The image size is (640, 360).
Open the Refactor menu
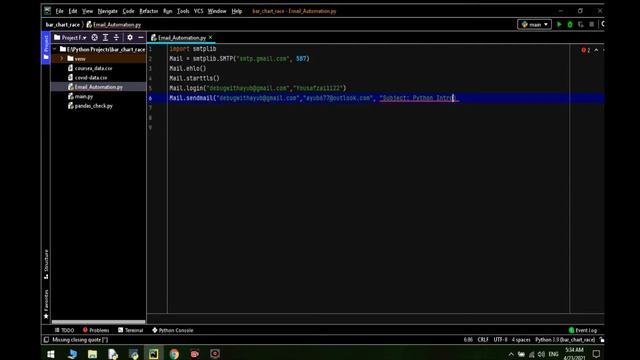coord(149,11)
